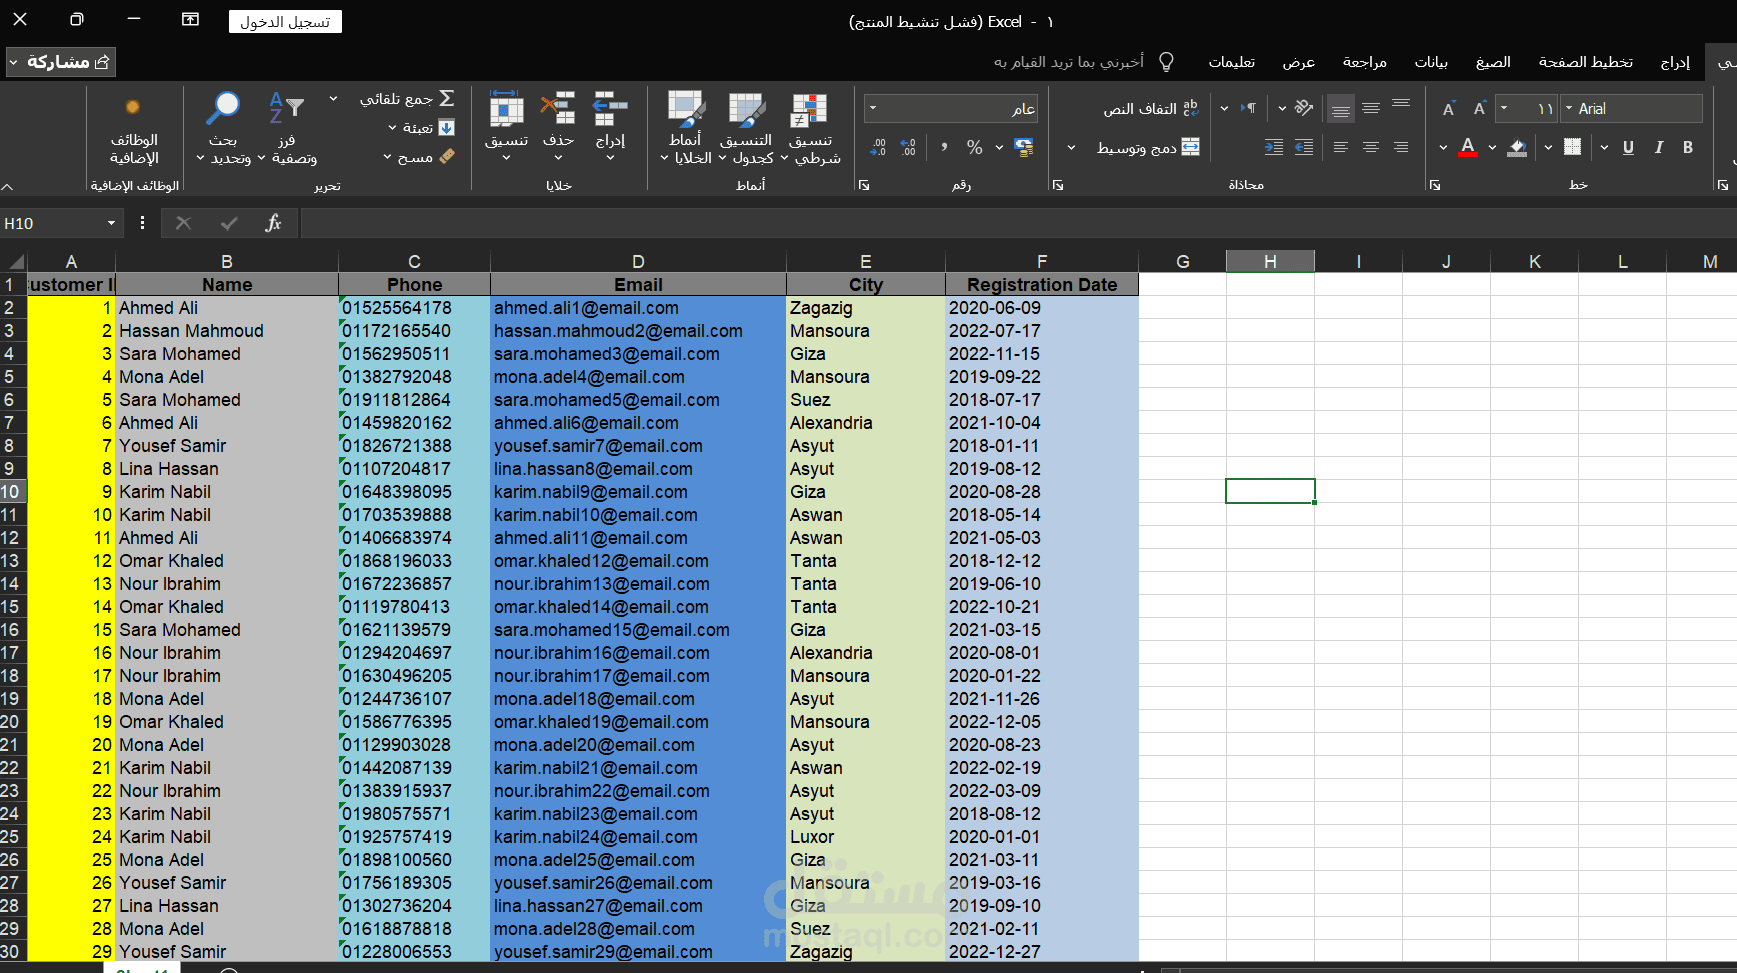
Task: Toggle wrap text (التفاف النص)
Action: pos(1150,108)
